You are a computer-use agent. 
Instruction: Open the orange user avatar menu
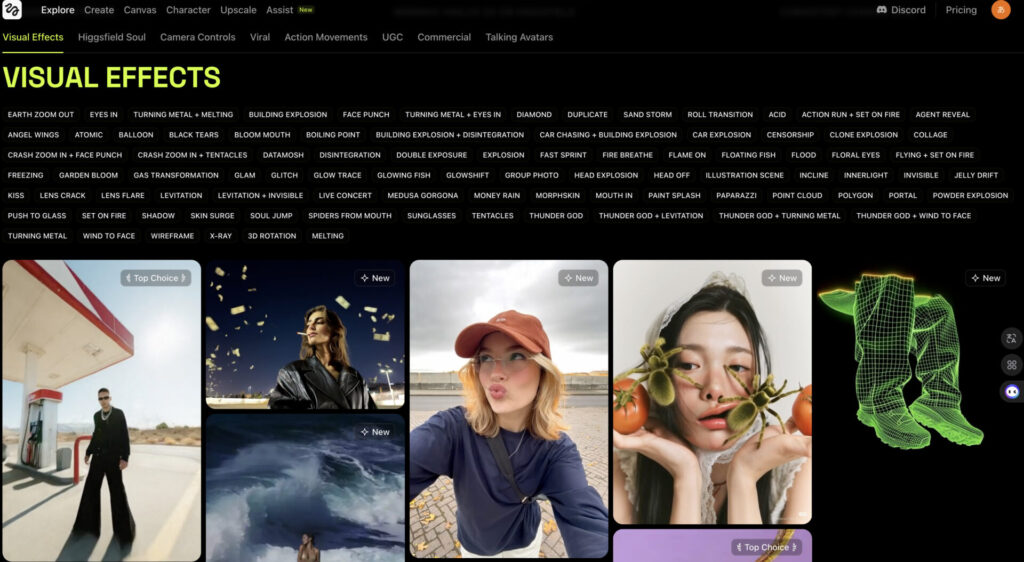coord(1000,10)
